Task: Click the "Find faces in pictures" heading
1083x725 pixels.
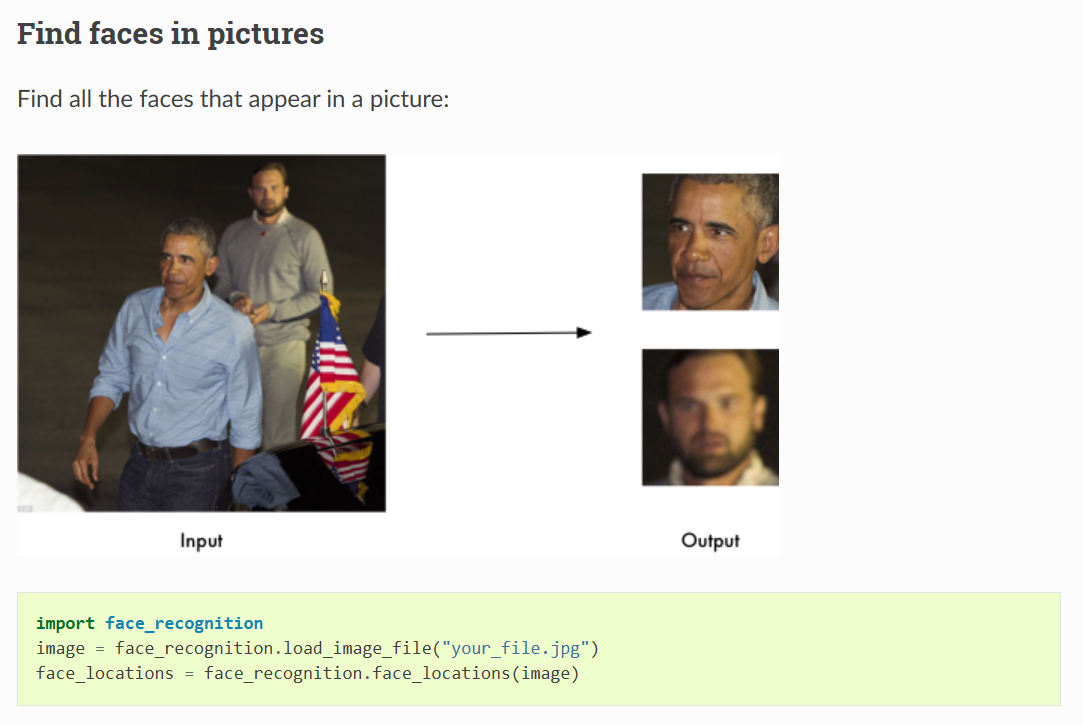Action: pos(171,33)
